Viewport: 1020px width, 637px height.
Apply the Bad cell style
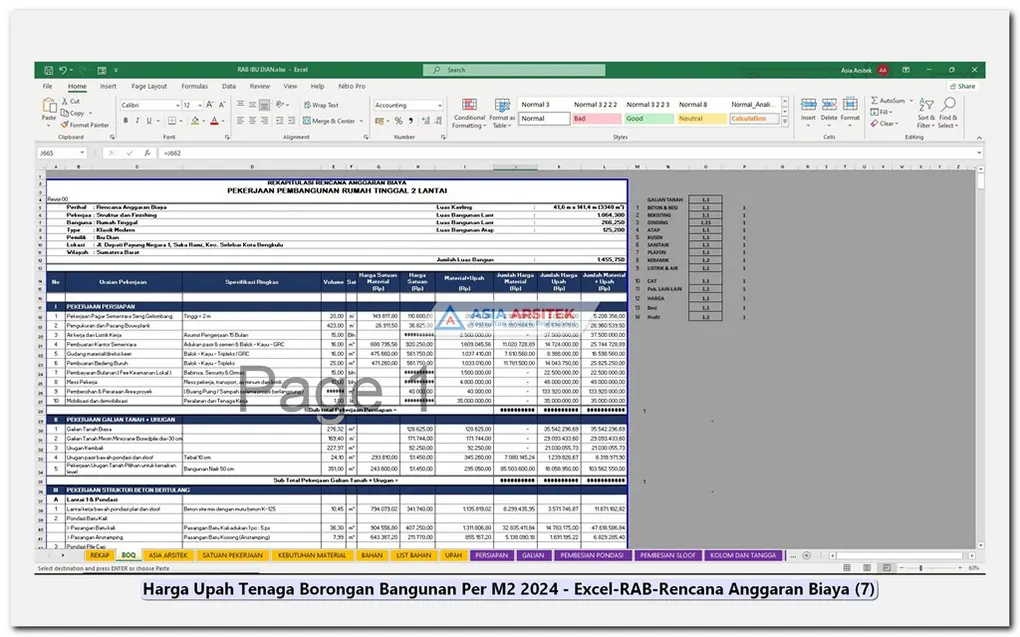[x=597, y=119]
